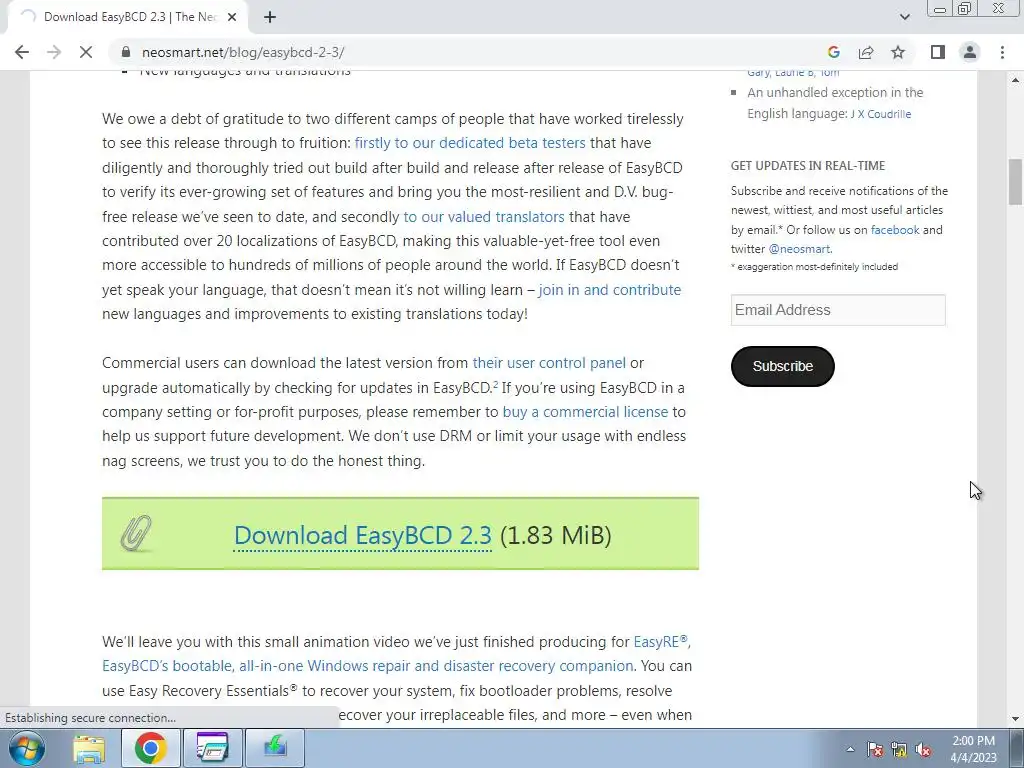Screen dimensions: 1024x768
Task: Open the @neosmart twitter link
Action: pos(799,249)
